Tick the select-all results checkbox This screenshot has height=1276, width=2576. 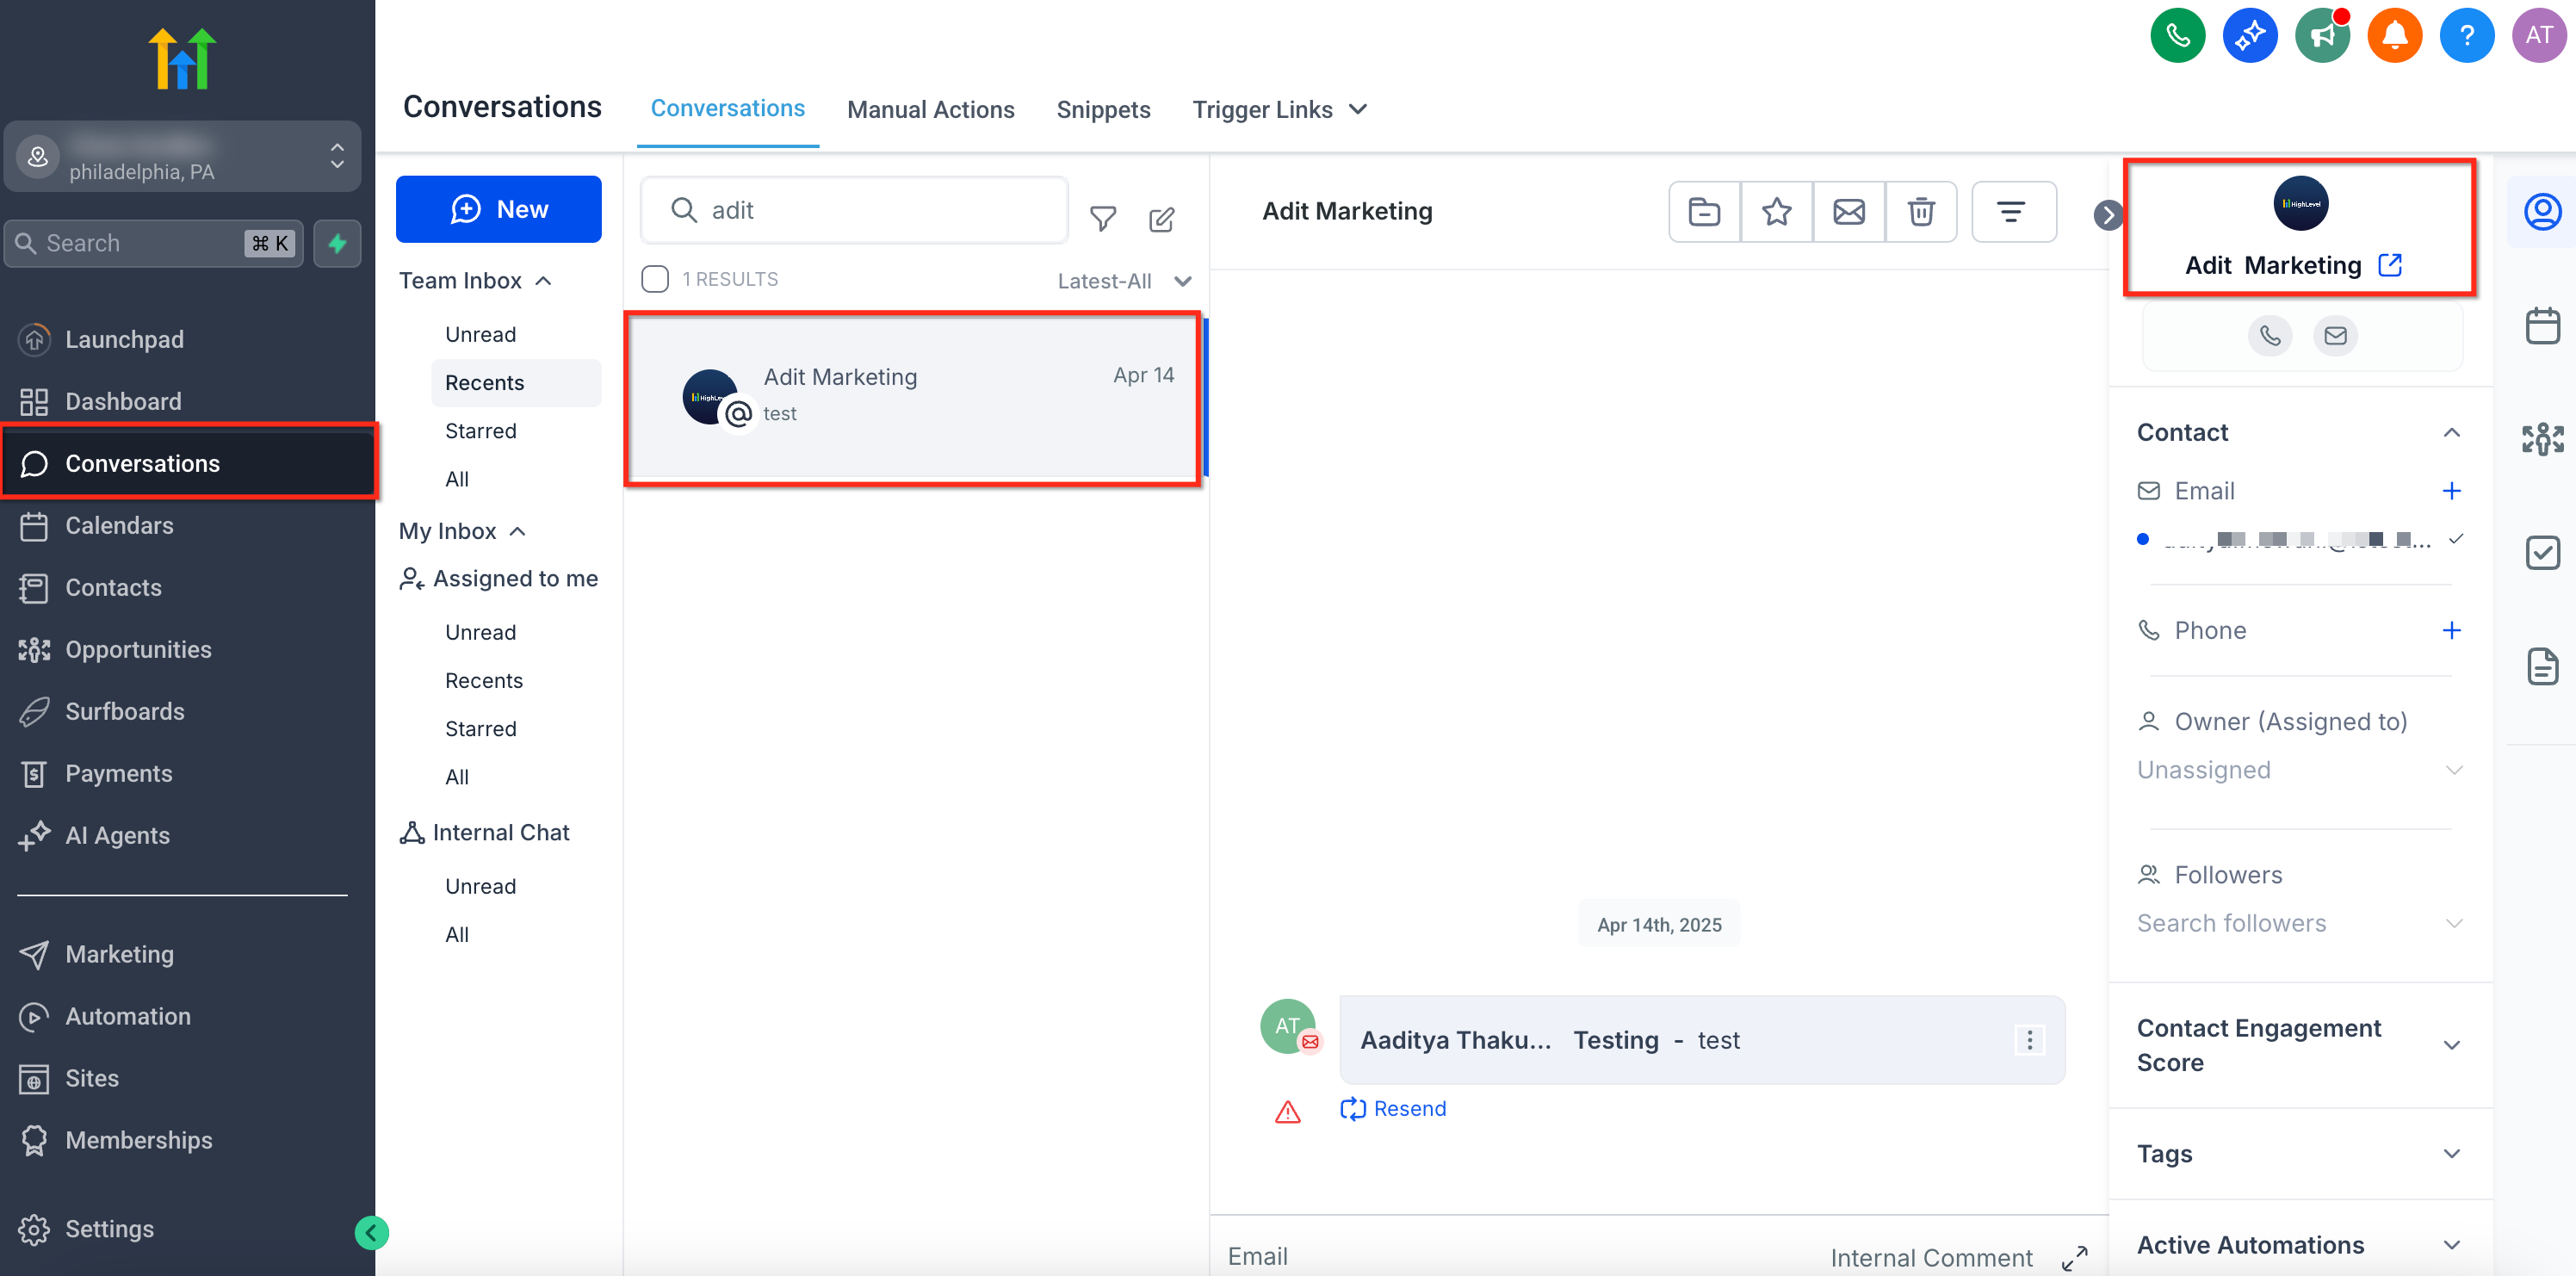tap(655, 279)
